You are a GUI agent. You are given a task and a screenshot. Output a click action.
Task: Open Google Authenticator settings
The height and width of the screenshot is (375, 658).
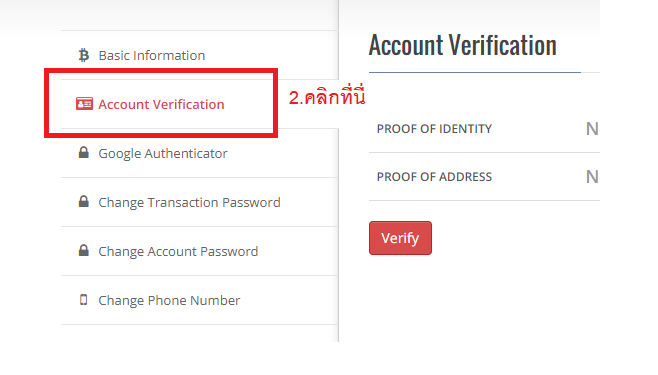(x=199, y=153)
